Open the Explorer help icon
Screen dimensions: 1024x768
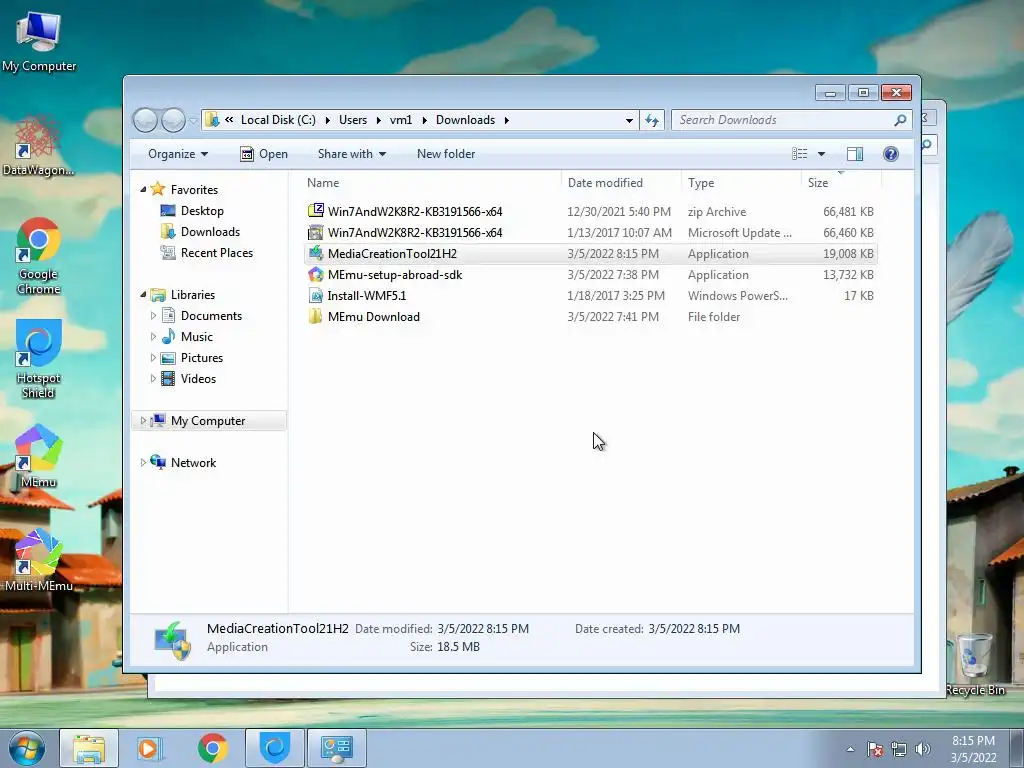click(890, 153)
